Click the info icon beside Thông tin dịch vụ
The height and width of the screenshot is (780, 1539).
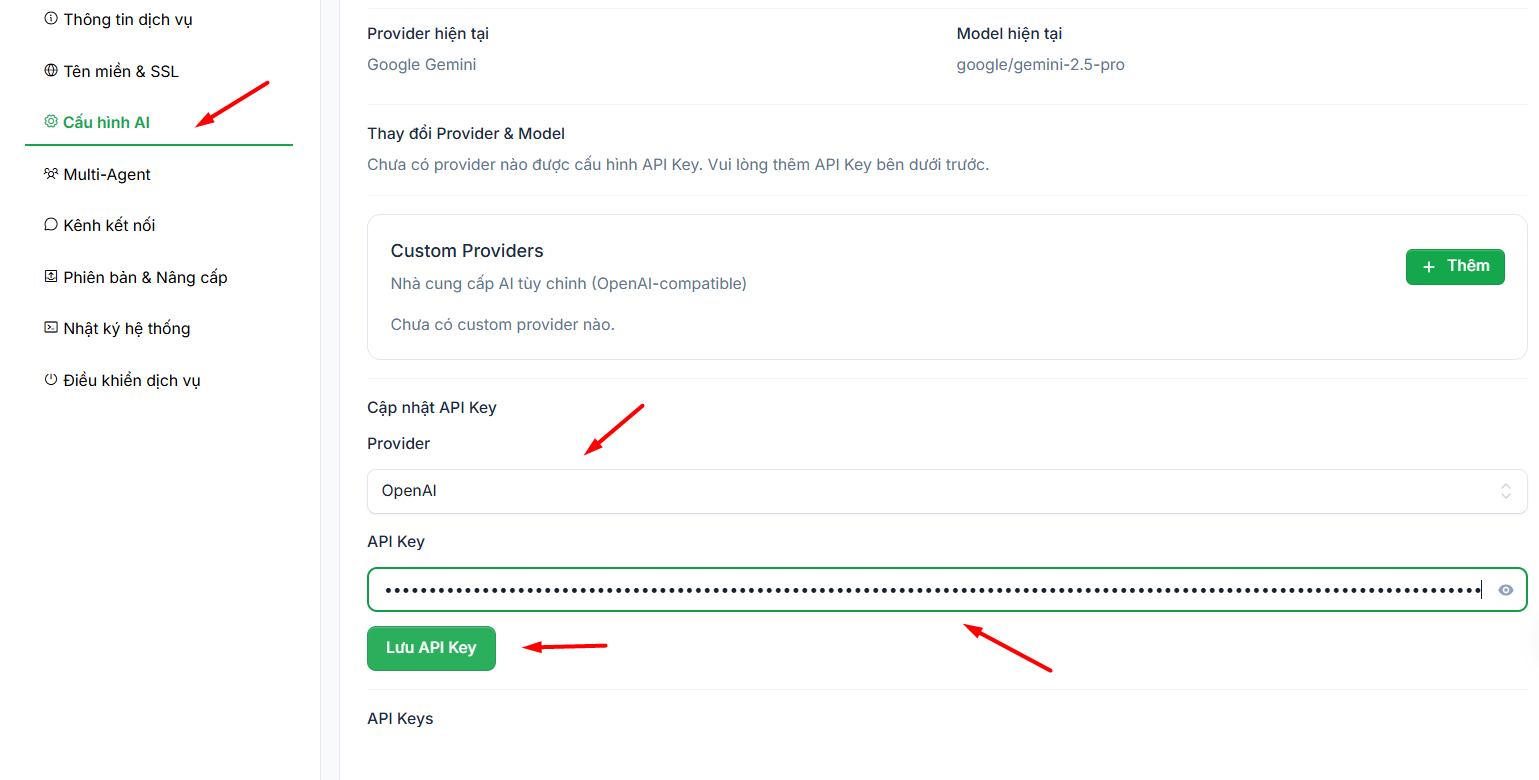coord(51,19)
